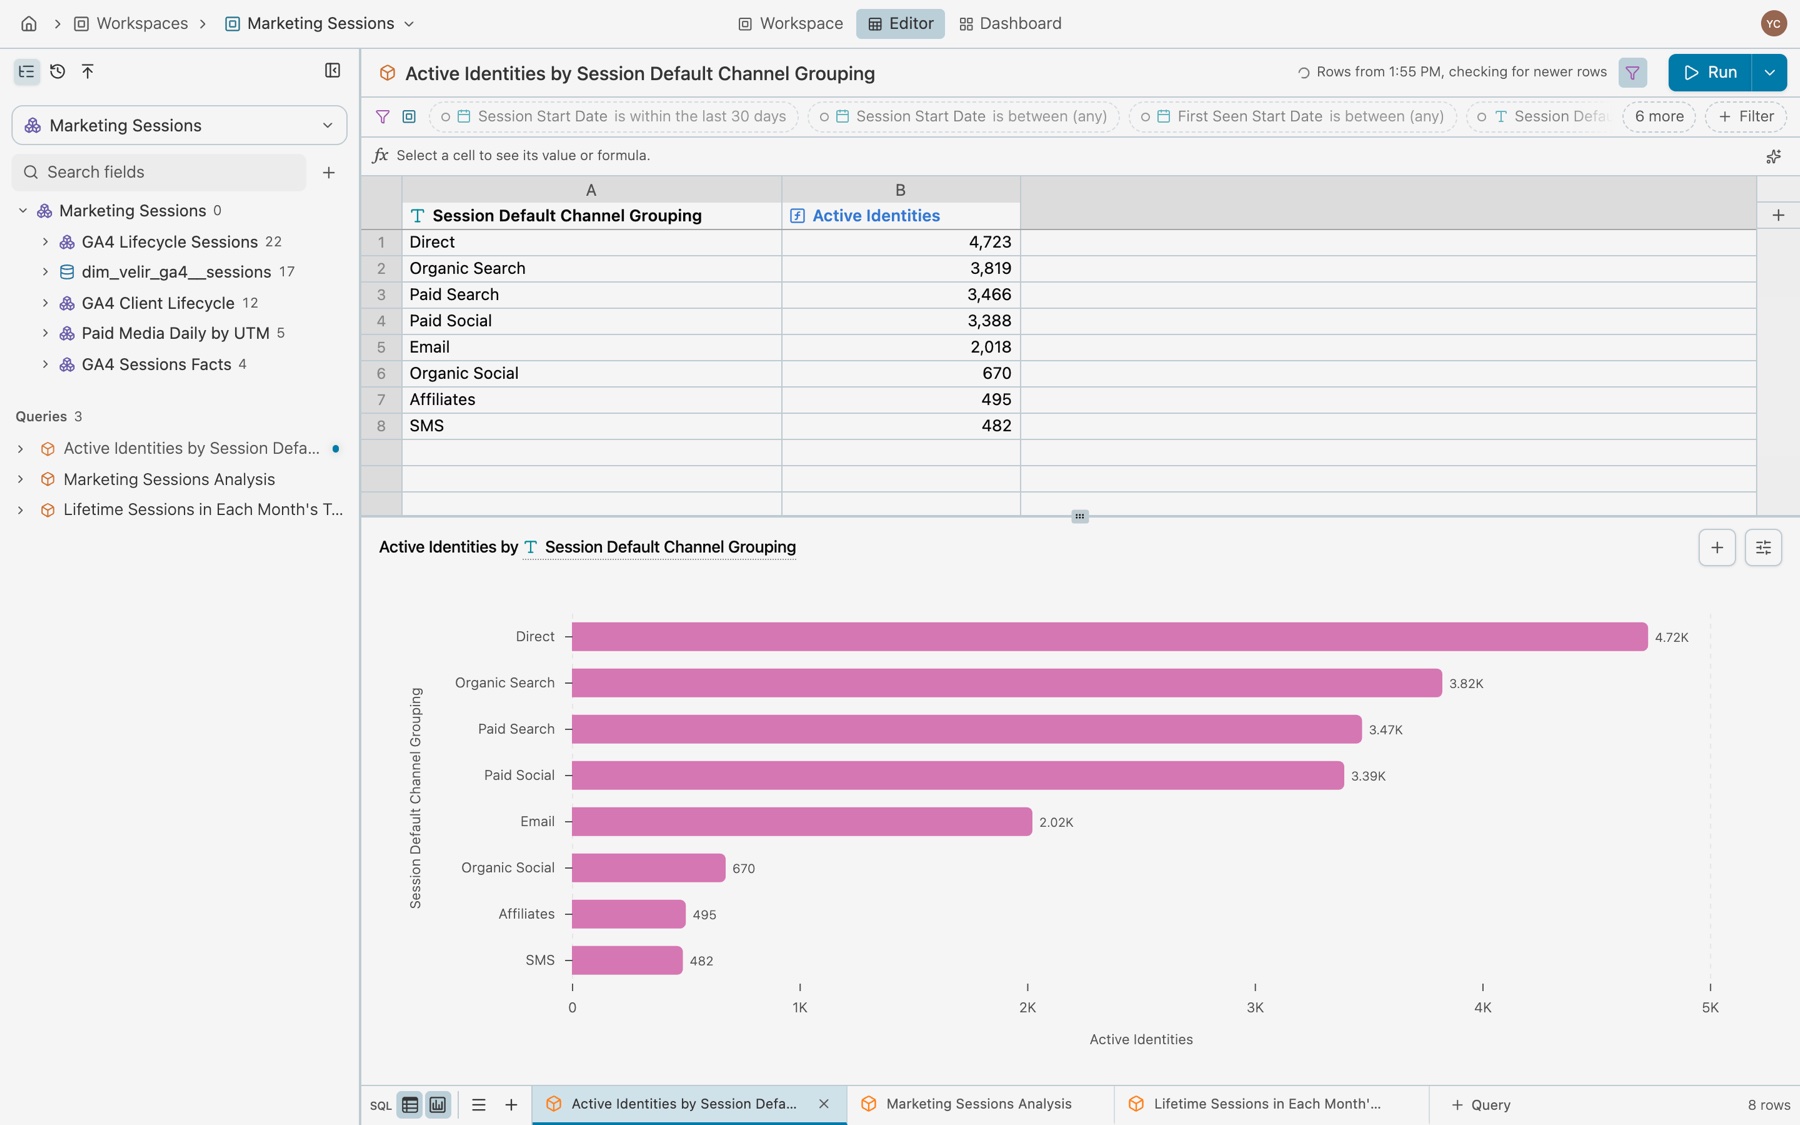This screenshot has height=1125, width=1800.
Task: Click the square icon beside the filter funnel
Action: pyautogui.click(x=409, y=117)
